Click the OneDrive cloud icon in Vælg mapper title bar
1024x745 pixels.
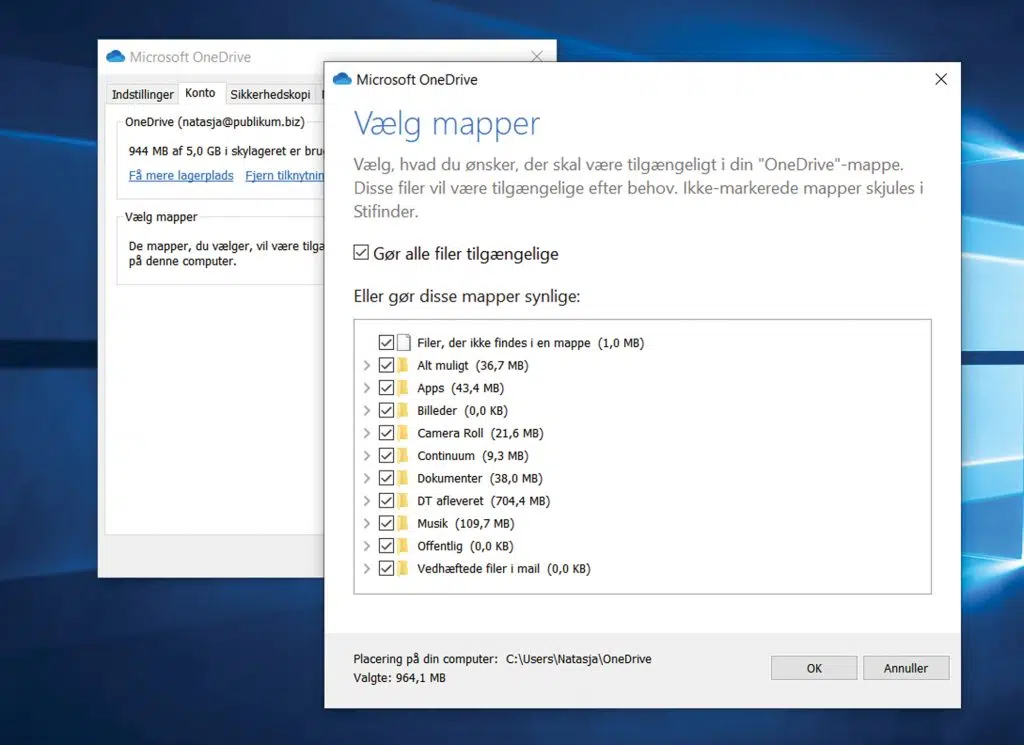coord(342,79)
